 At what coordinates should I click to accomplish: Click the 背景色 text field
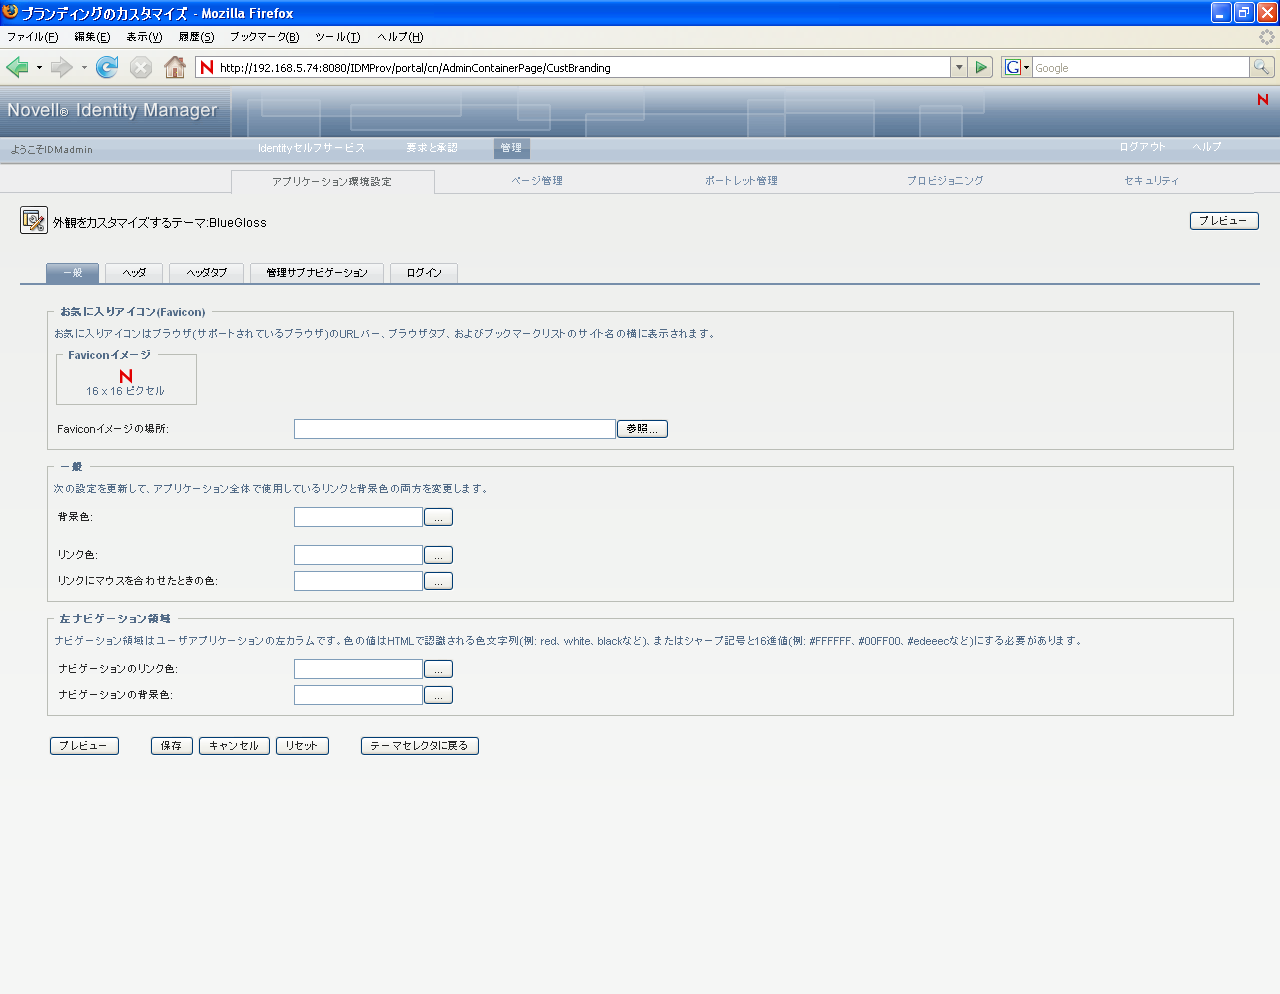[x=358, y=517]
